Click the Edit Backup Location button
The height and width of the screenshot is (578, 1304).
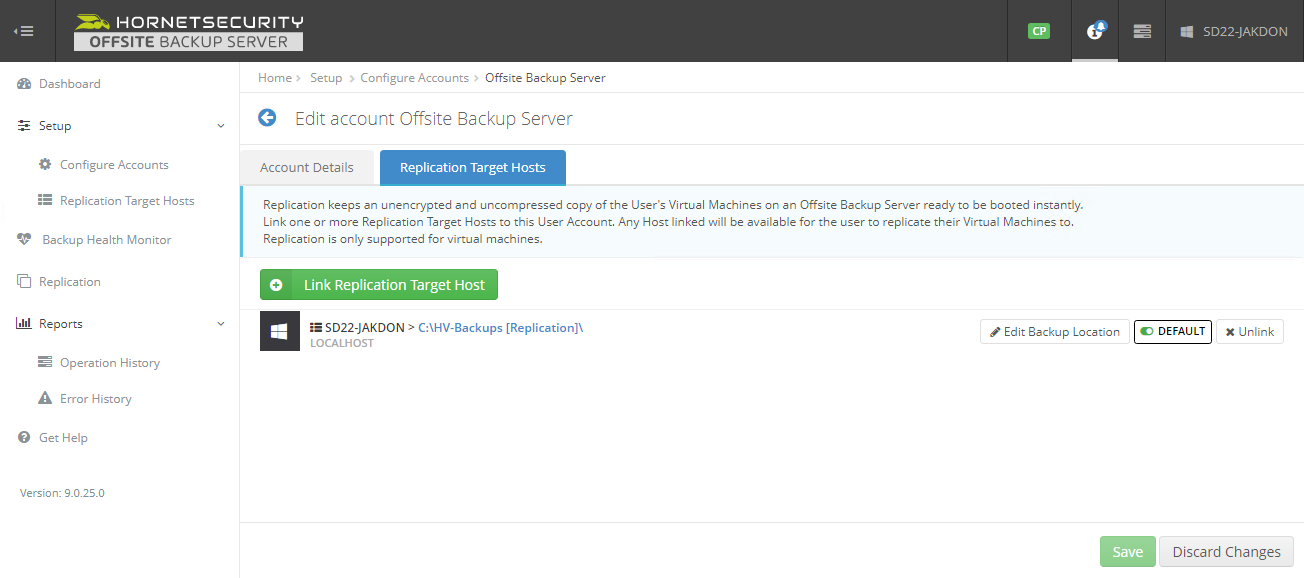[x=1054, y=332]
